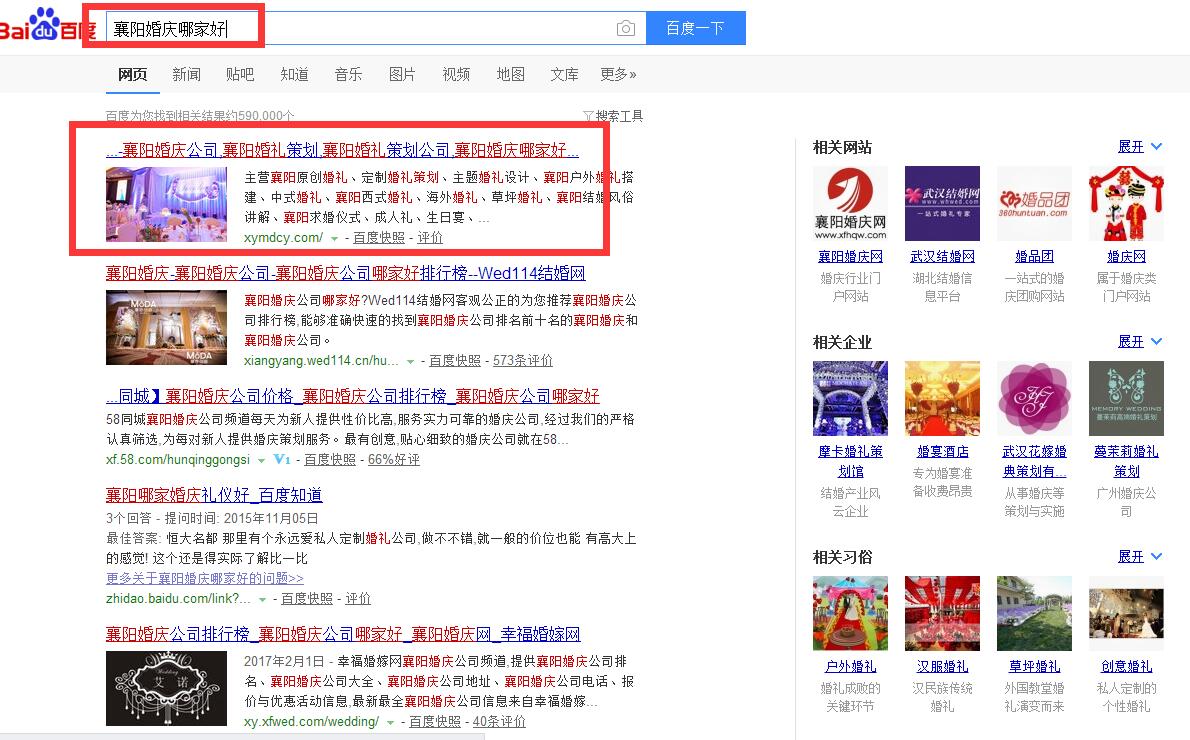Open 襄阳哪家婚庆礼仪好_百度知道 result
Image resolution: width=1190 pixels, height=740 pixels.
(214, 495)
